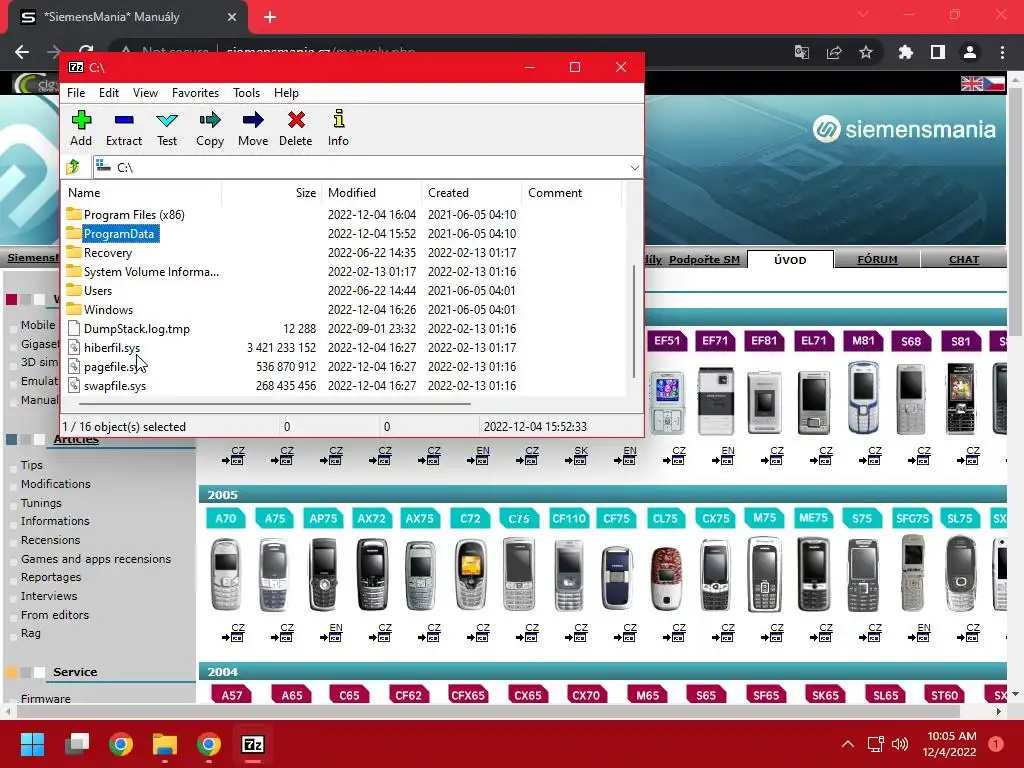This screenshot has width=1024, height=768.
Task: Switch site to Czech flag
Action: coord(994,84)
